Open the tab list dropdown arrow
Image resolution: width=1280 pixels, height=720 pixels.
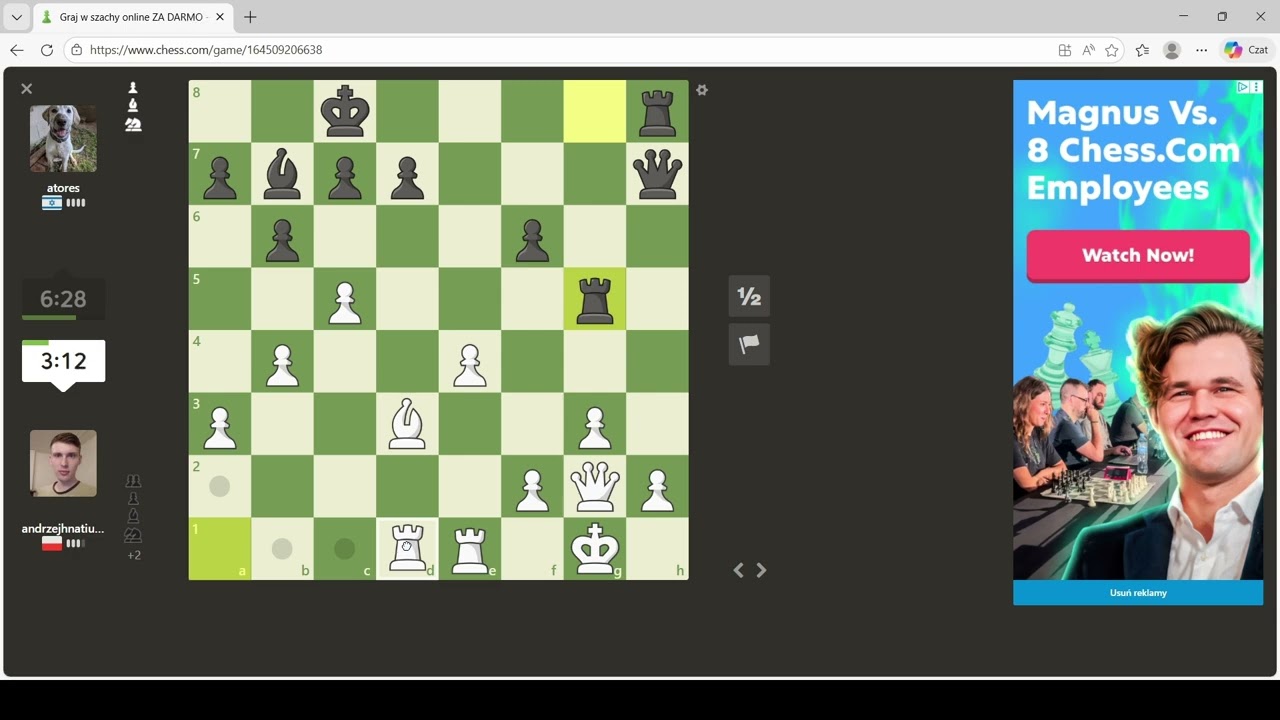pos(16,17)
